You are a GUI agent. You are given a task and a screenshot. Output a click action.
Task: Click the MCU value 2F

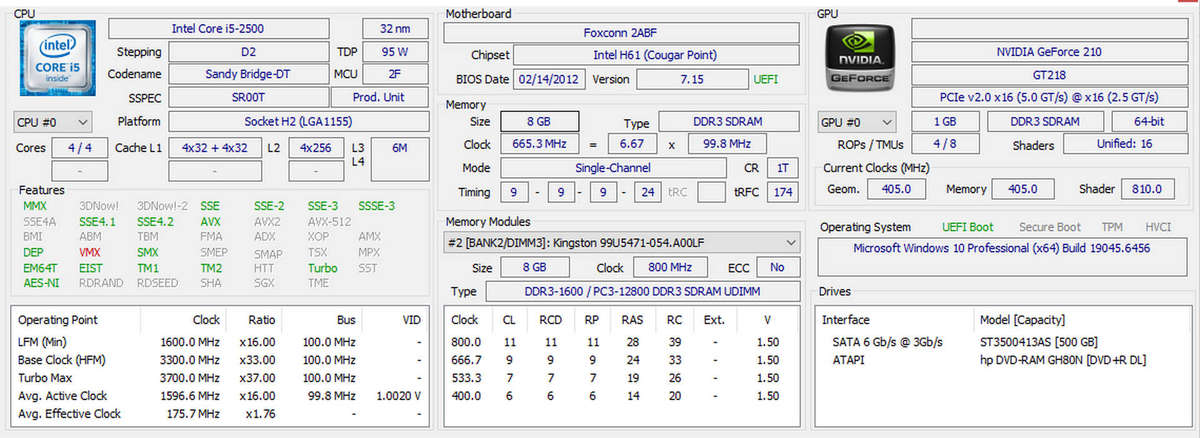[x=394, y=74]
